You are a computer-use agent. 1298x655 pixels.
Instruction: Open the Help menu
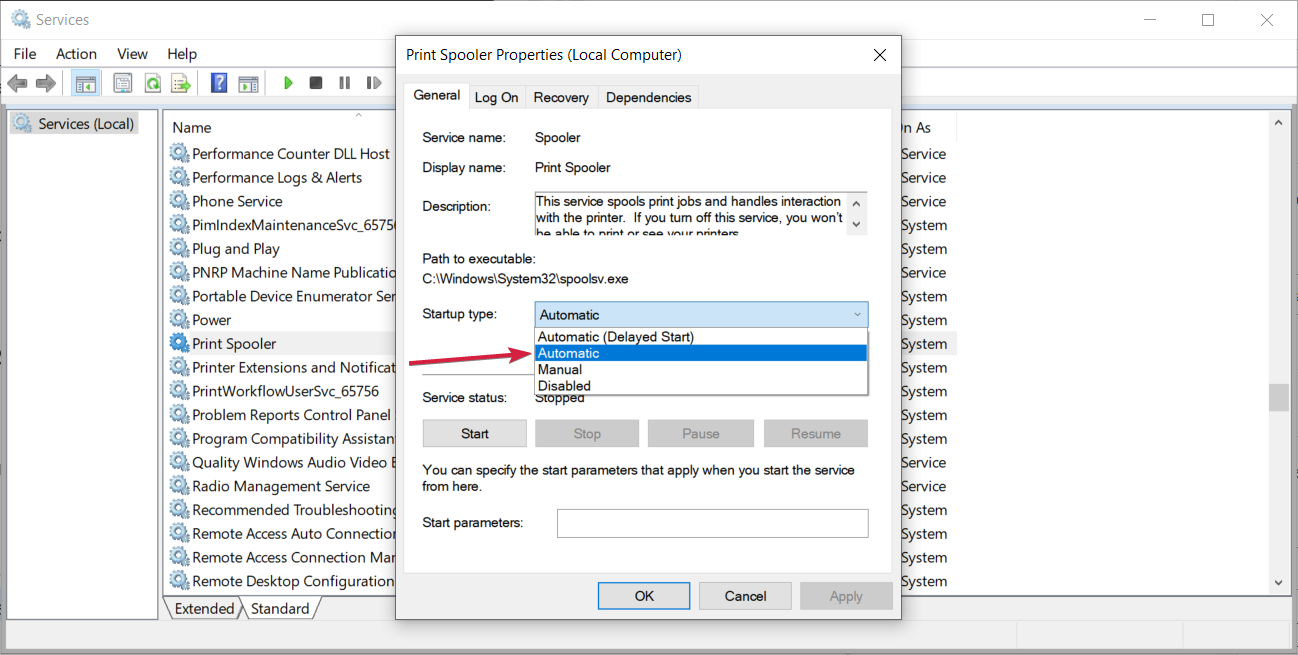point(182,54)
